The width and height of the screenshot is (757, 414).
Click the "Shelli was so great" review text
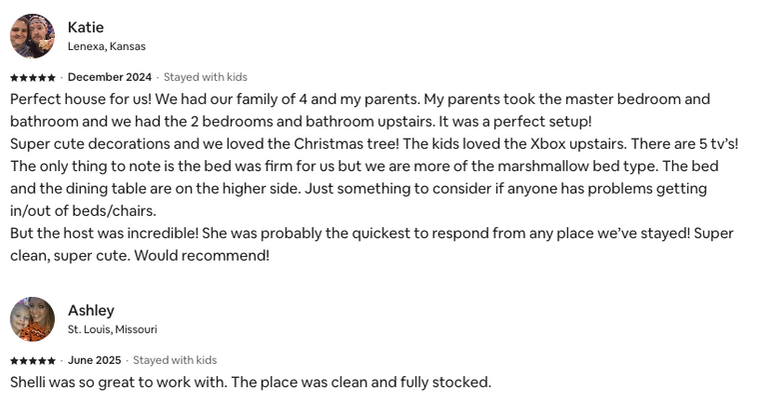250,382
